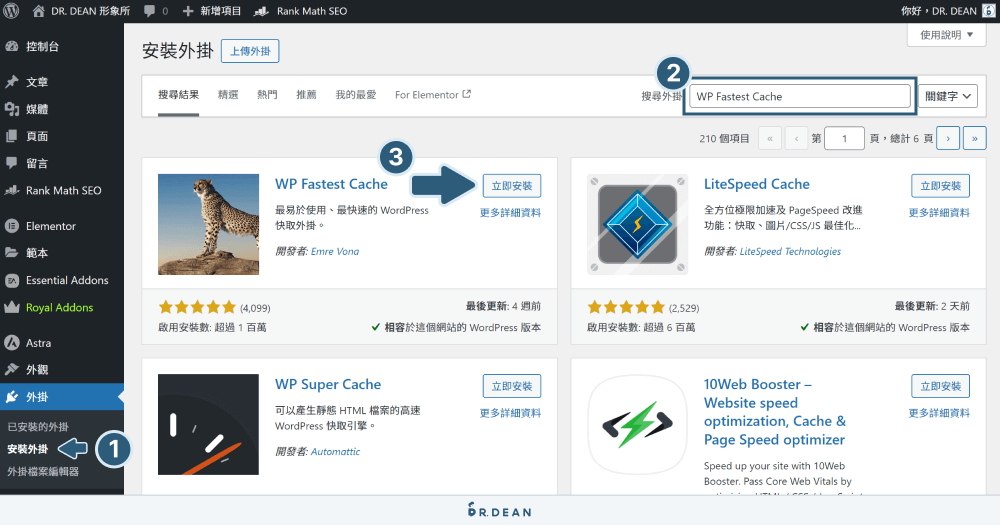Open 安裝外掛 submenu item

coord(27,449)
